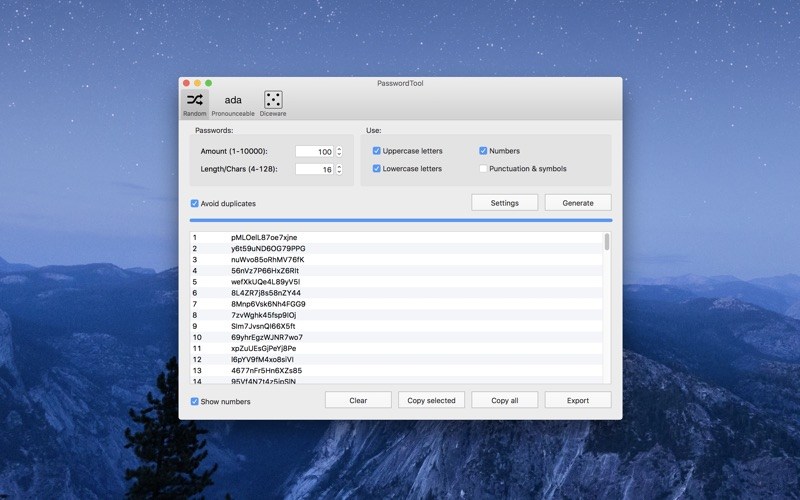The image size is (800, 500).
Task: Disable the Lowercase letters option
Action: (x=377, y=169)
